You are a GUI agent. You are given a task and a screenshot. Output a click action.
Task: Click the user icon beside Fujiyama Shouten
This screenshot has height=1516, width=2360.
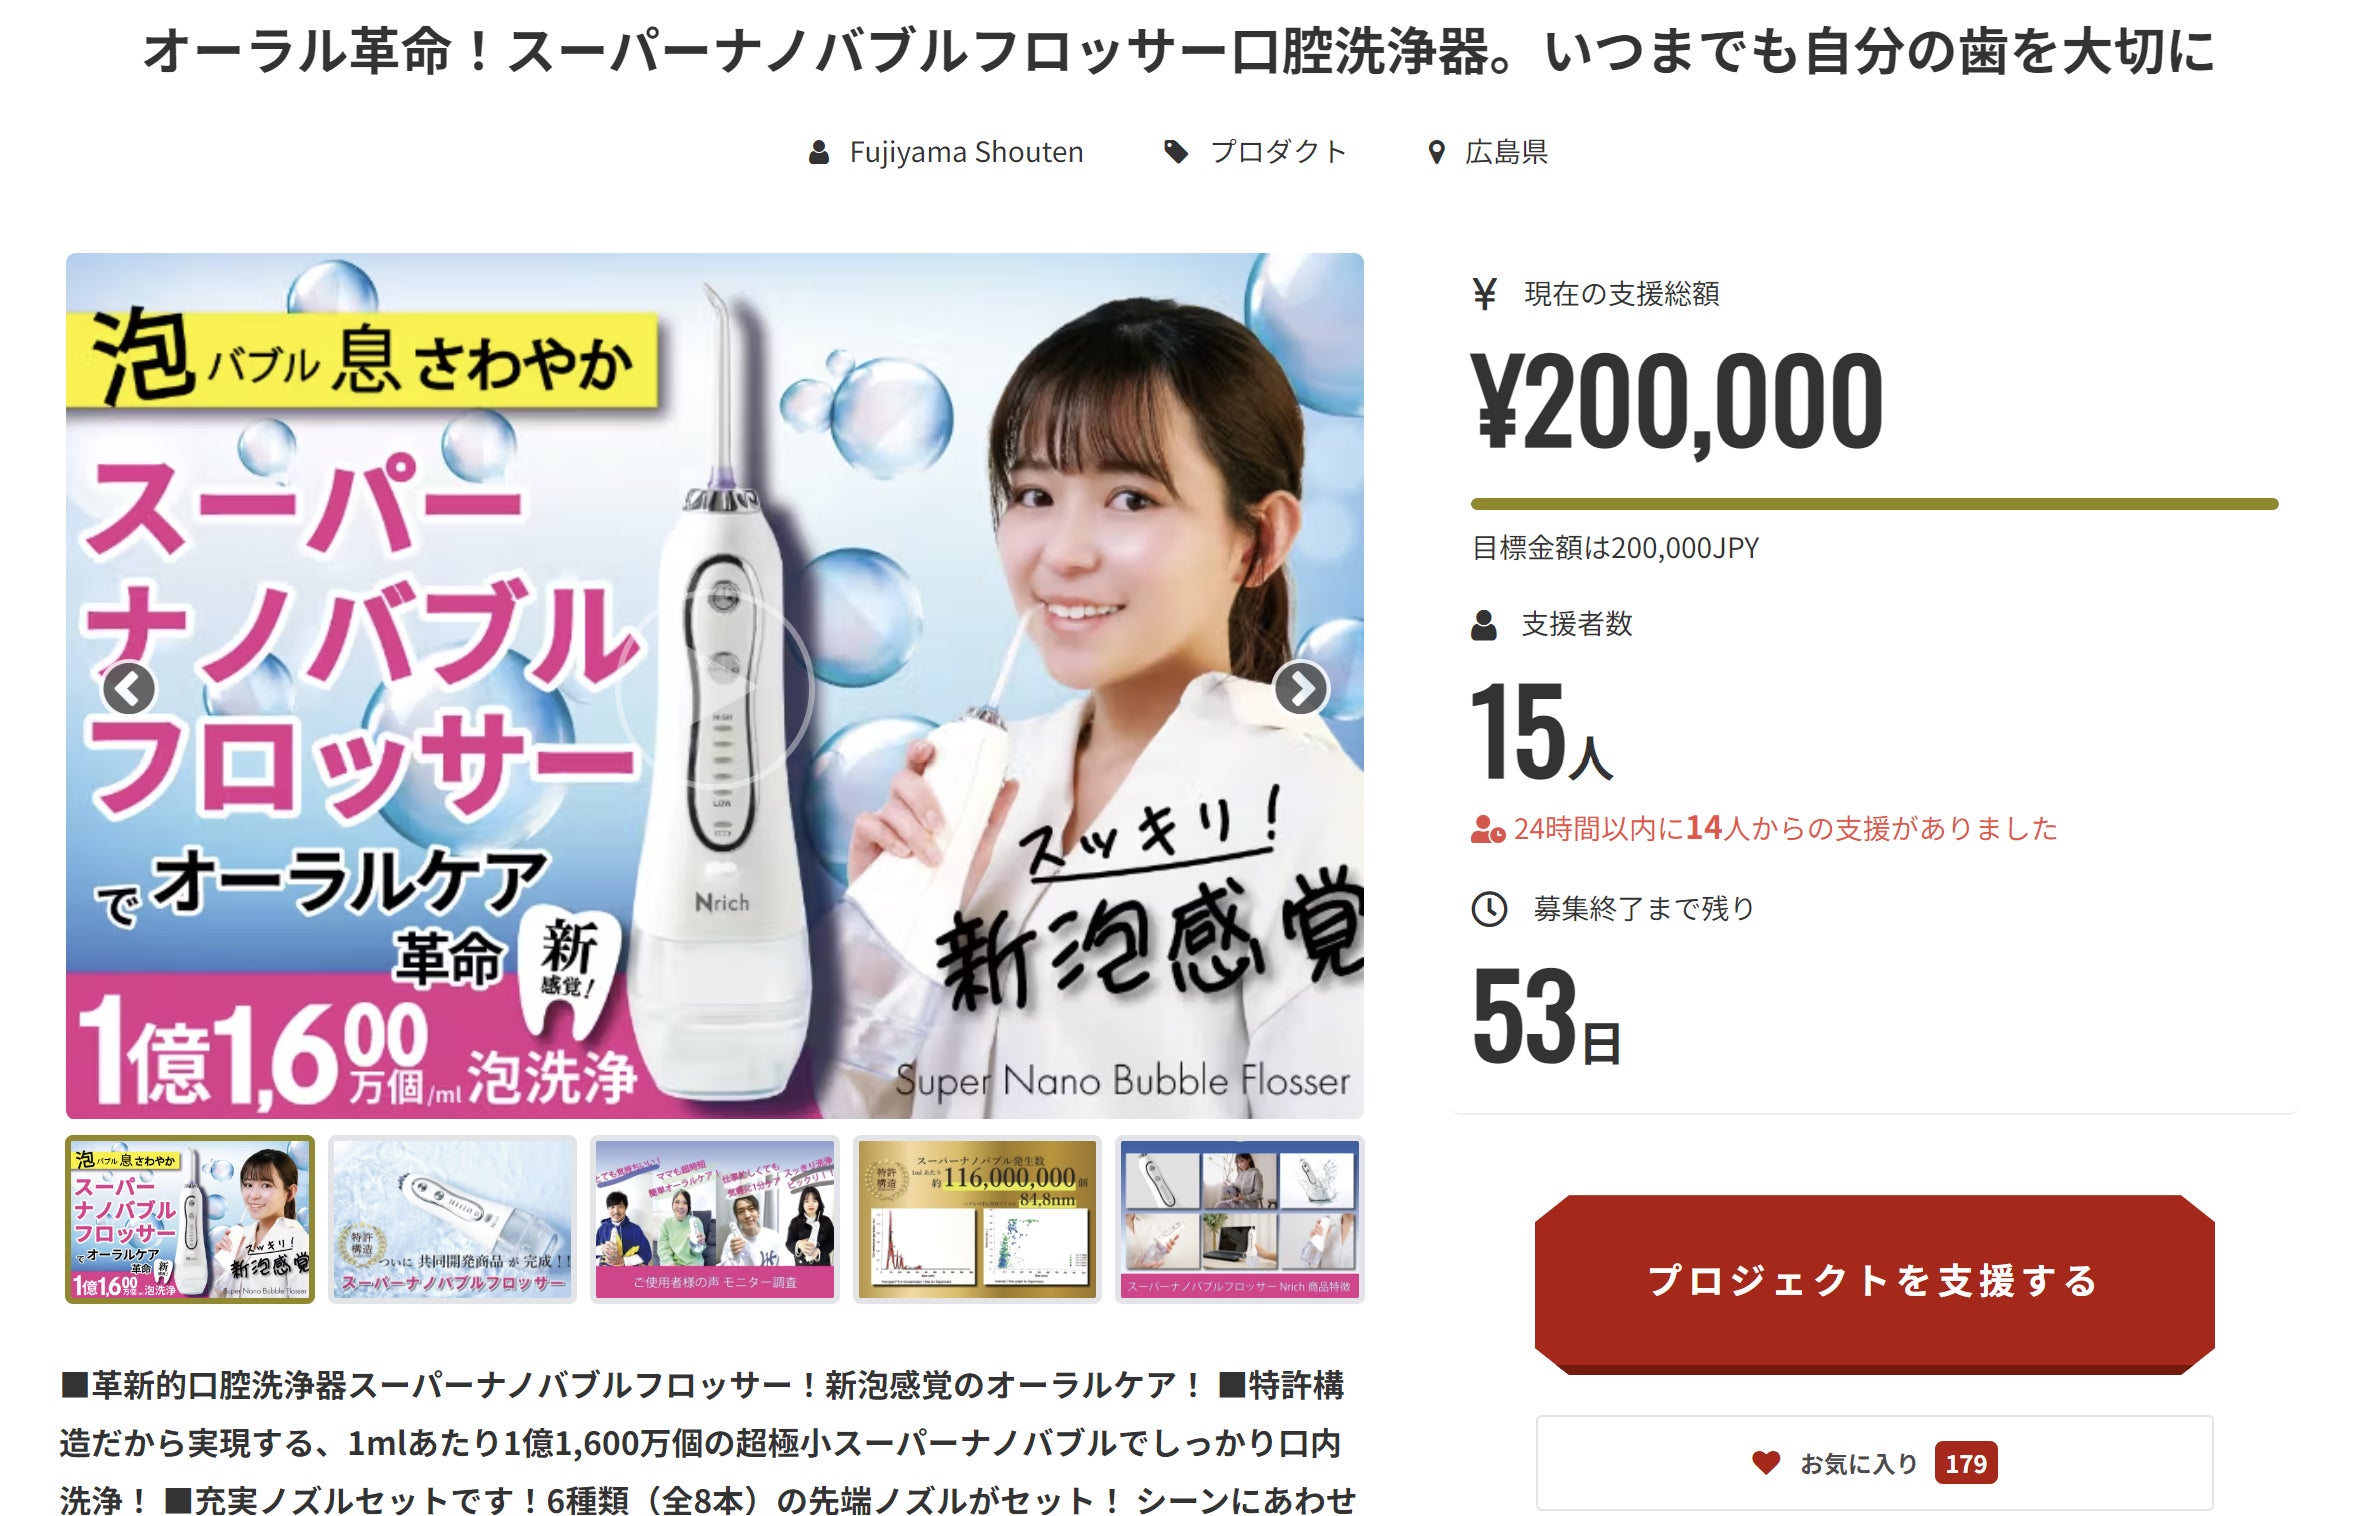coord(819,152)
